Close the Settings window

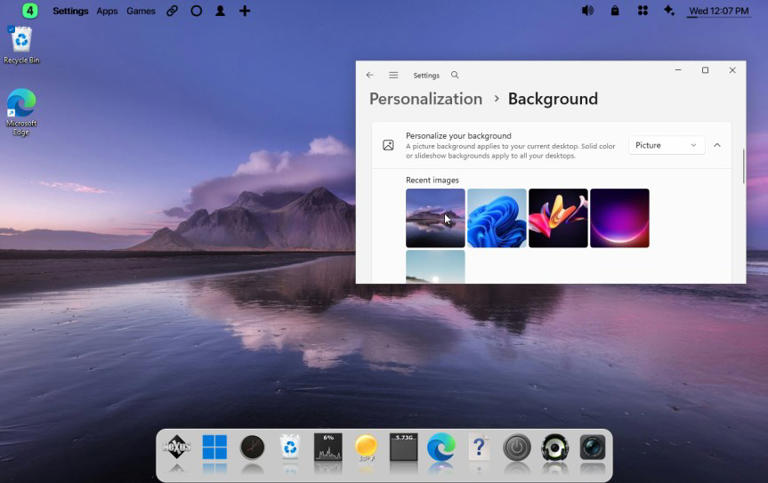click(732, 70)
